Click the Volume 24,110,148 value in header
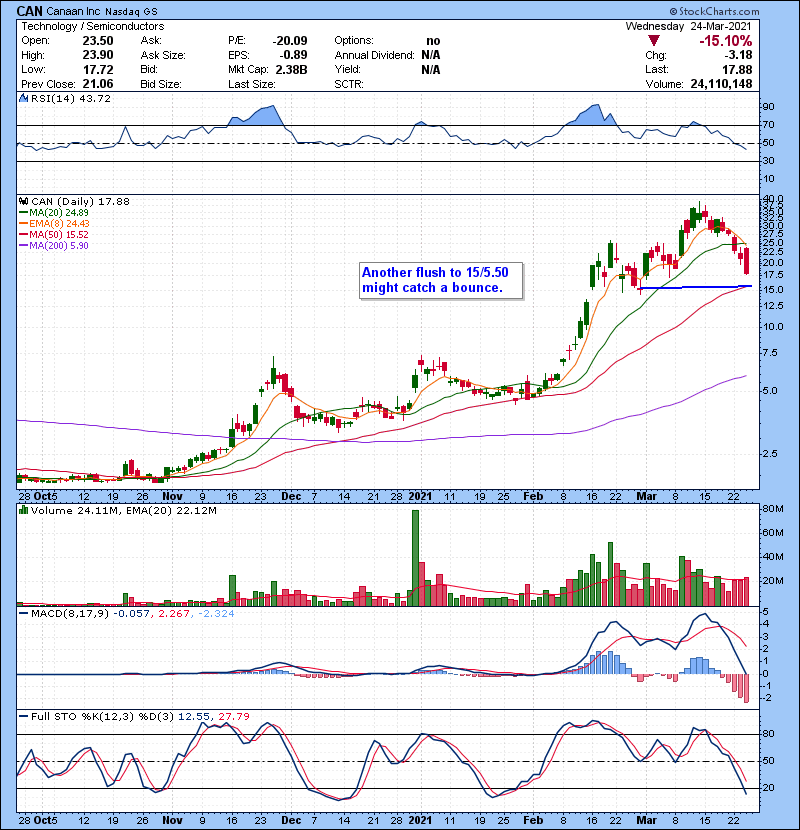This screenshot has height=830, width=800. (x=721, y=84)
